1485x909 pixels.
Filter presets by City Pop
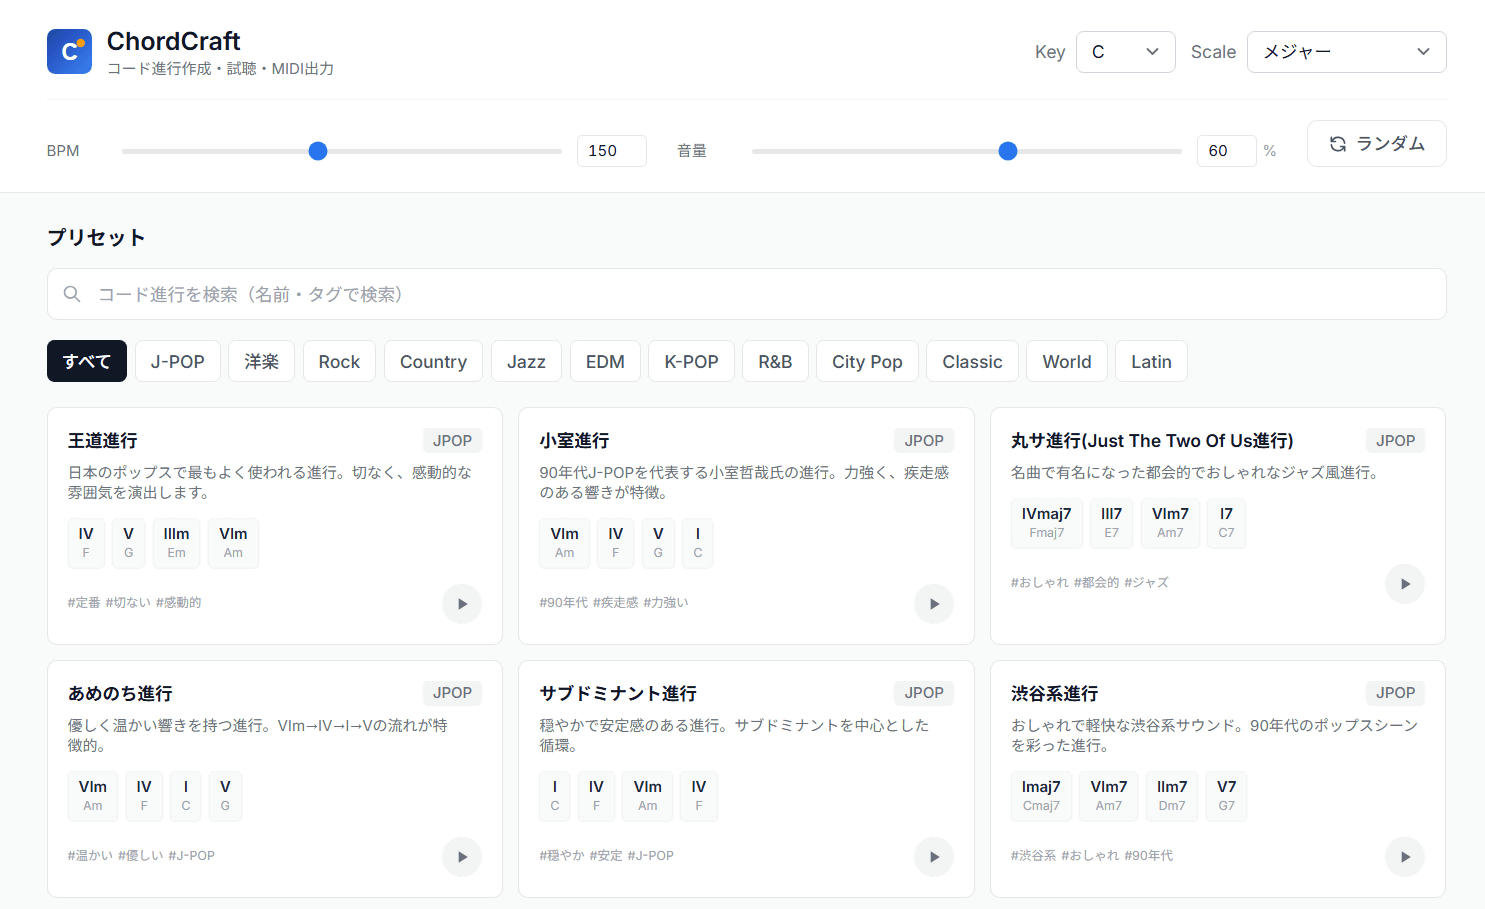point(867,362)
